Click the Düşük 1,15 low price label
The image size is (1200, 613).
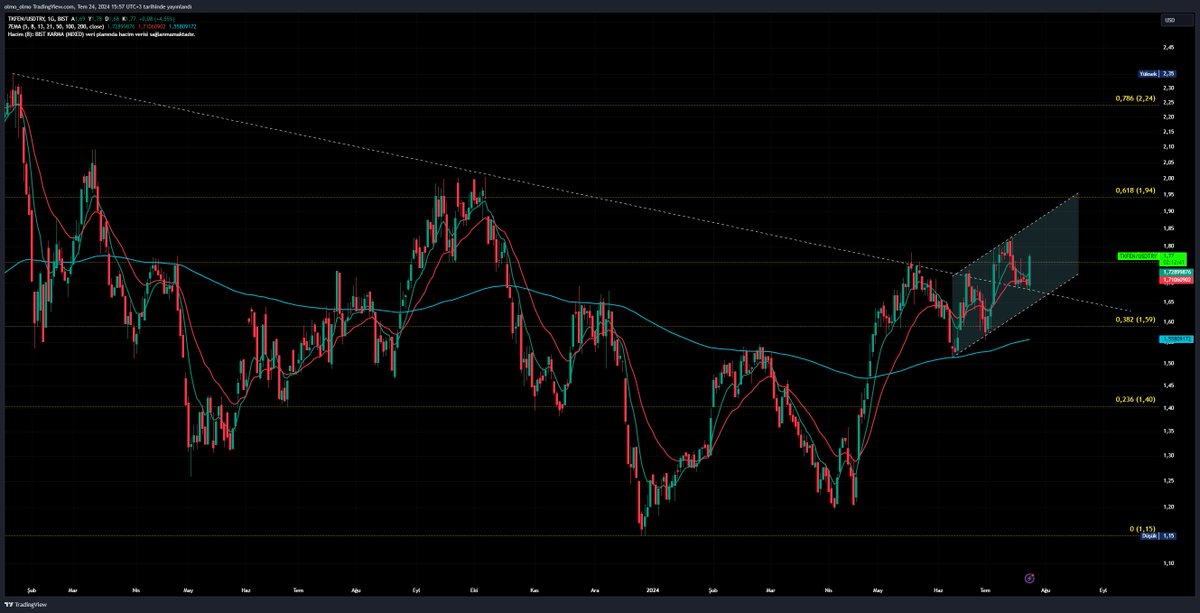pos(1156,537)
